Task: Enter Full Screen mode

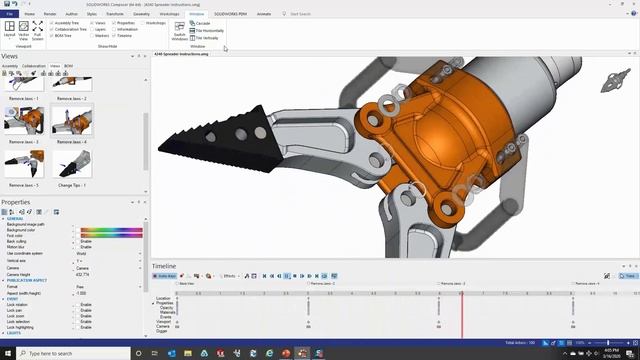Action: pos(38,30)
